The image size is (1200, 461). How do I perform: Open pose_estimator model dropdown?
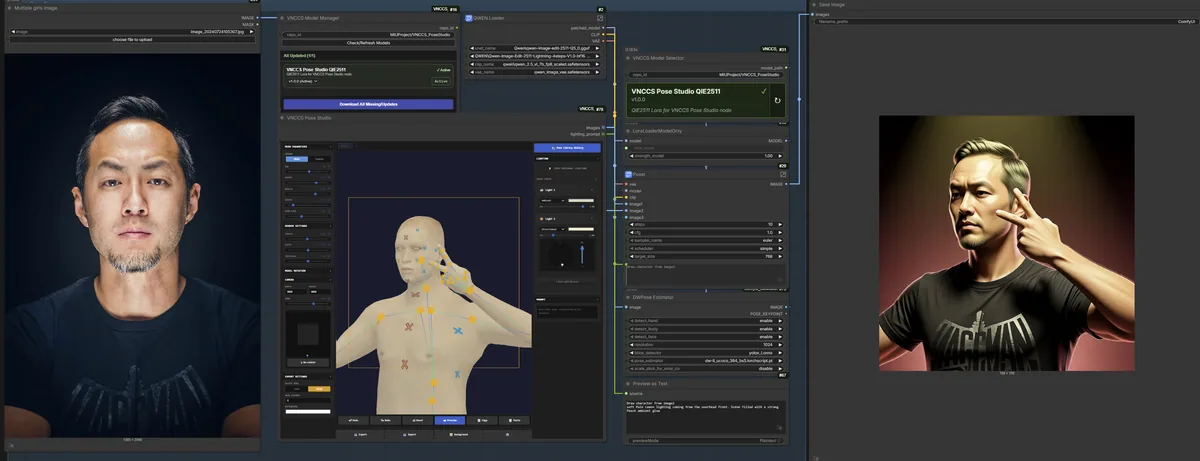pos(706,361)
